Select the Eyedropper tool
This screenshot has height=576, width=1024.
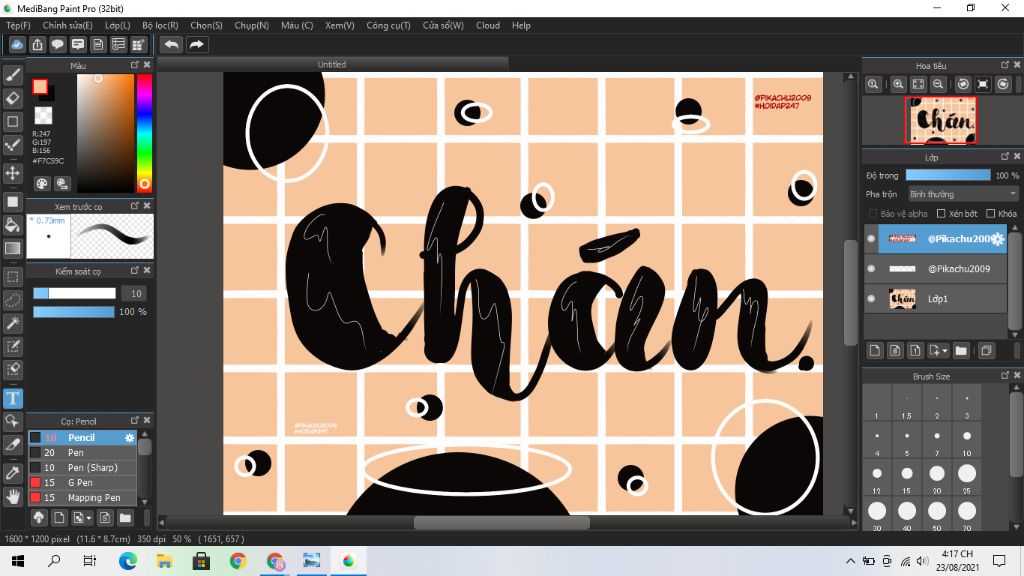[12, 473]
